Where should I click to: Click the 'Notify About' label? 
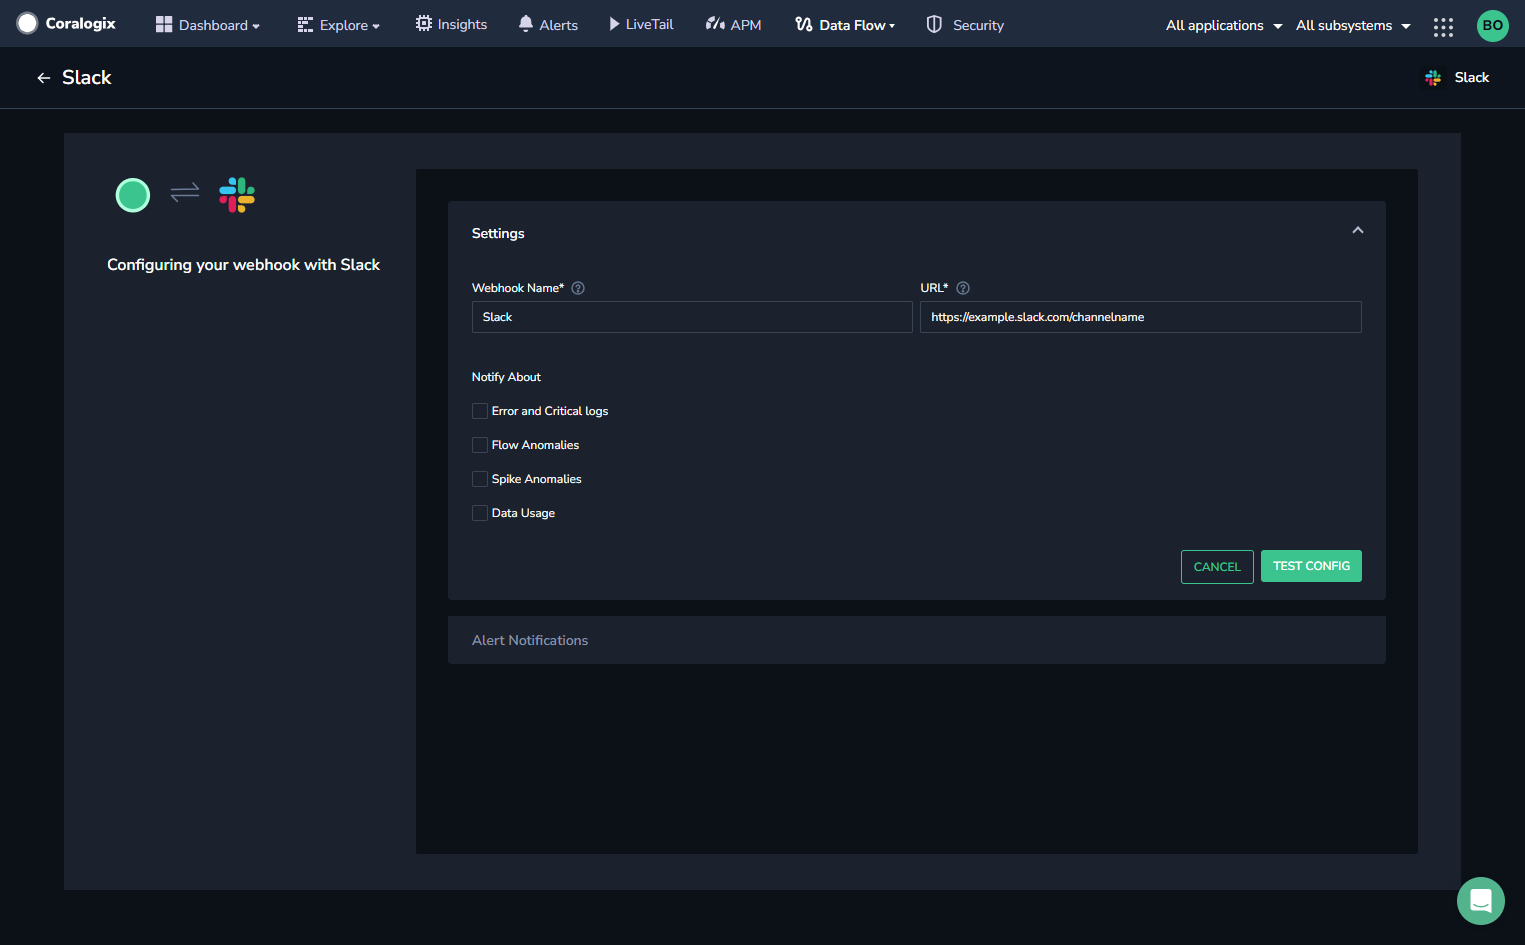tap(506, 377)
